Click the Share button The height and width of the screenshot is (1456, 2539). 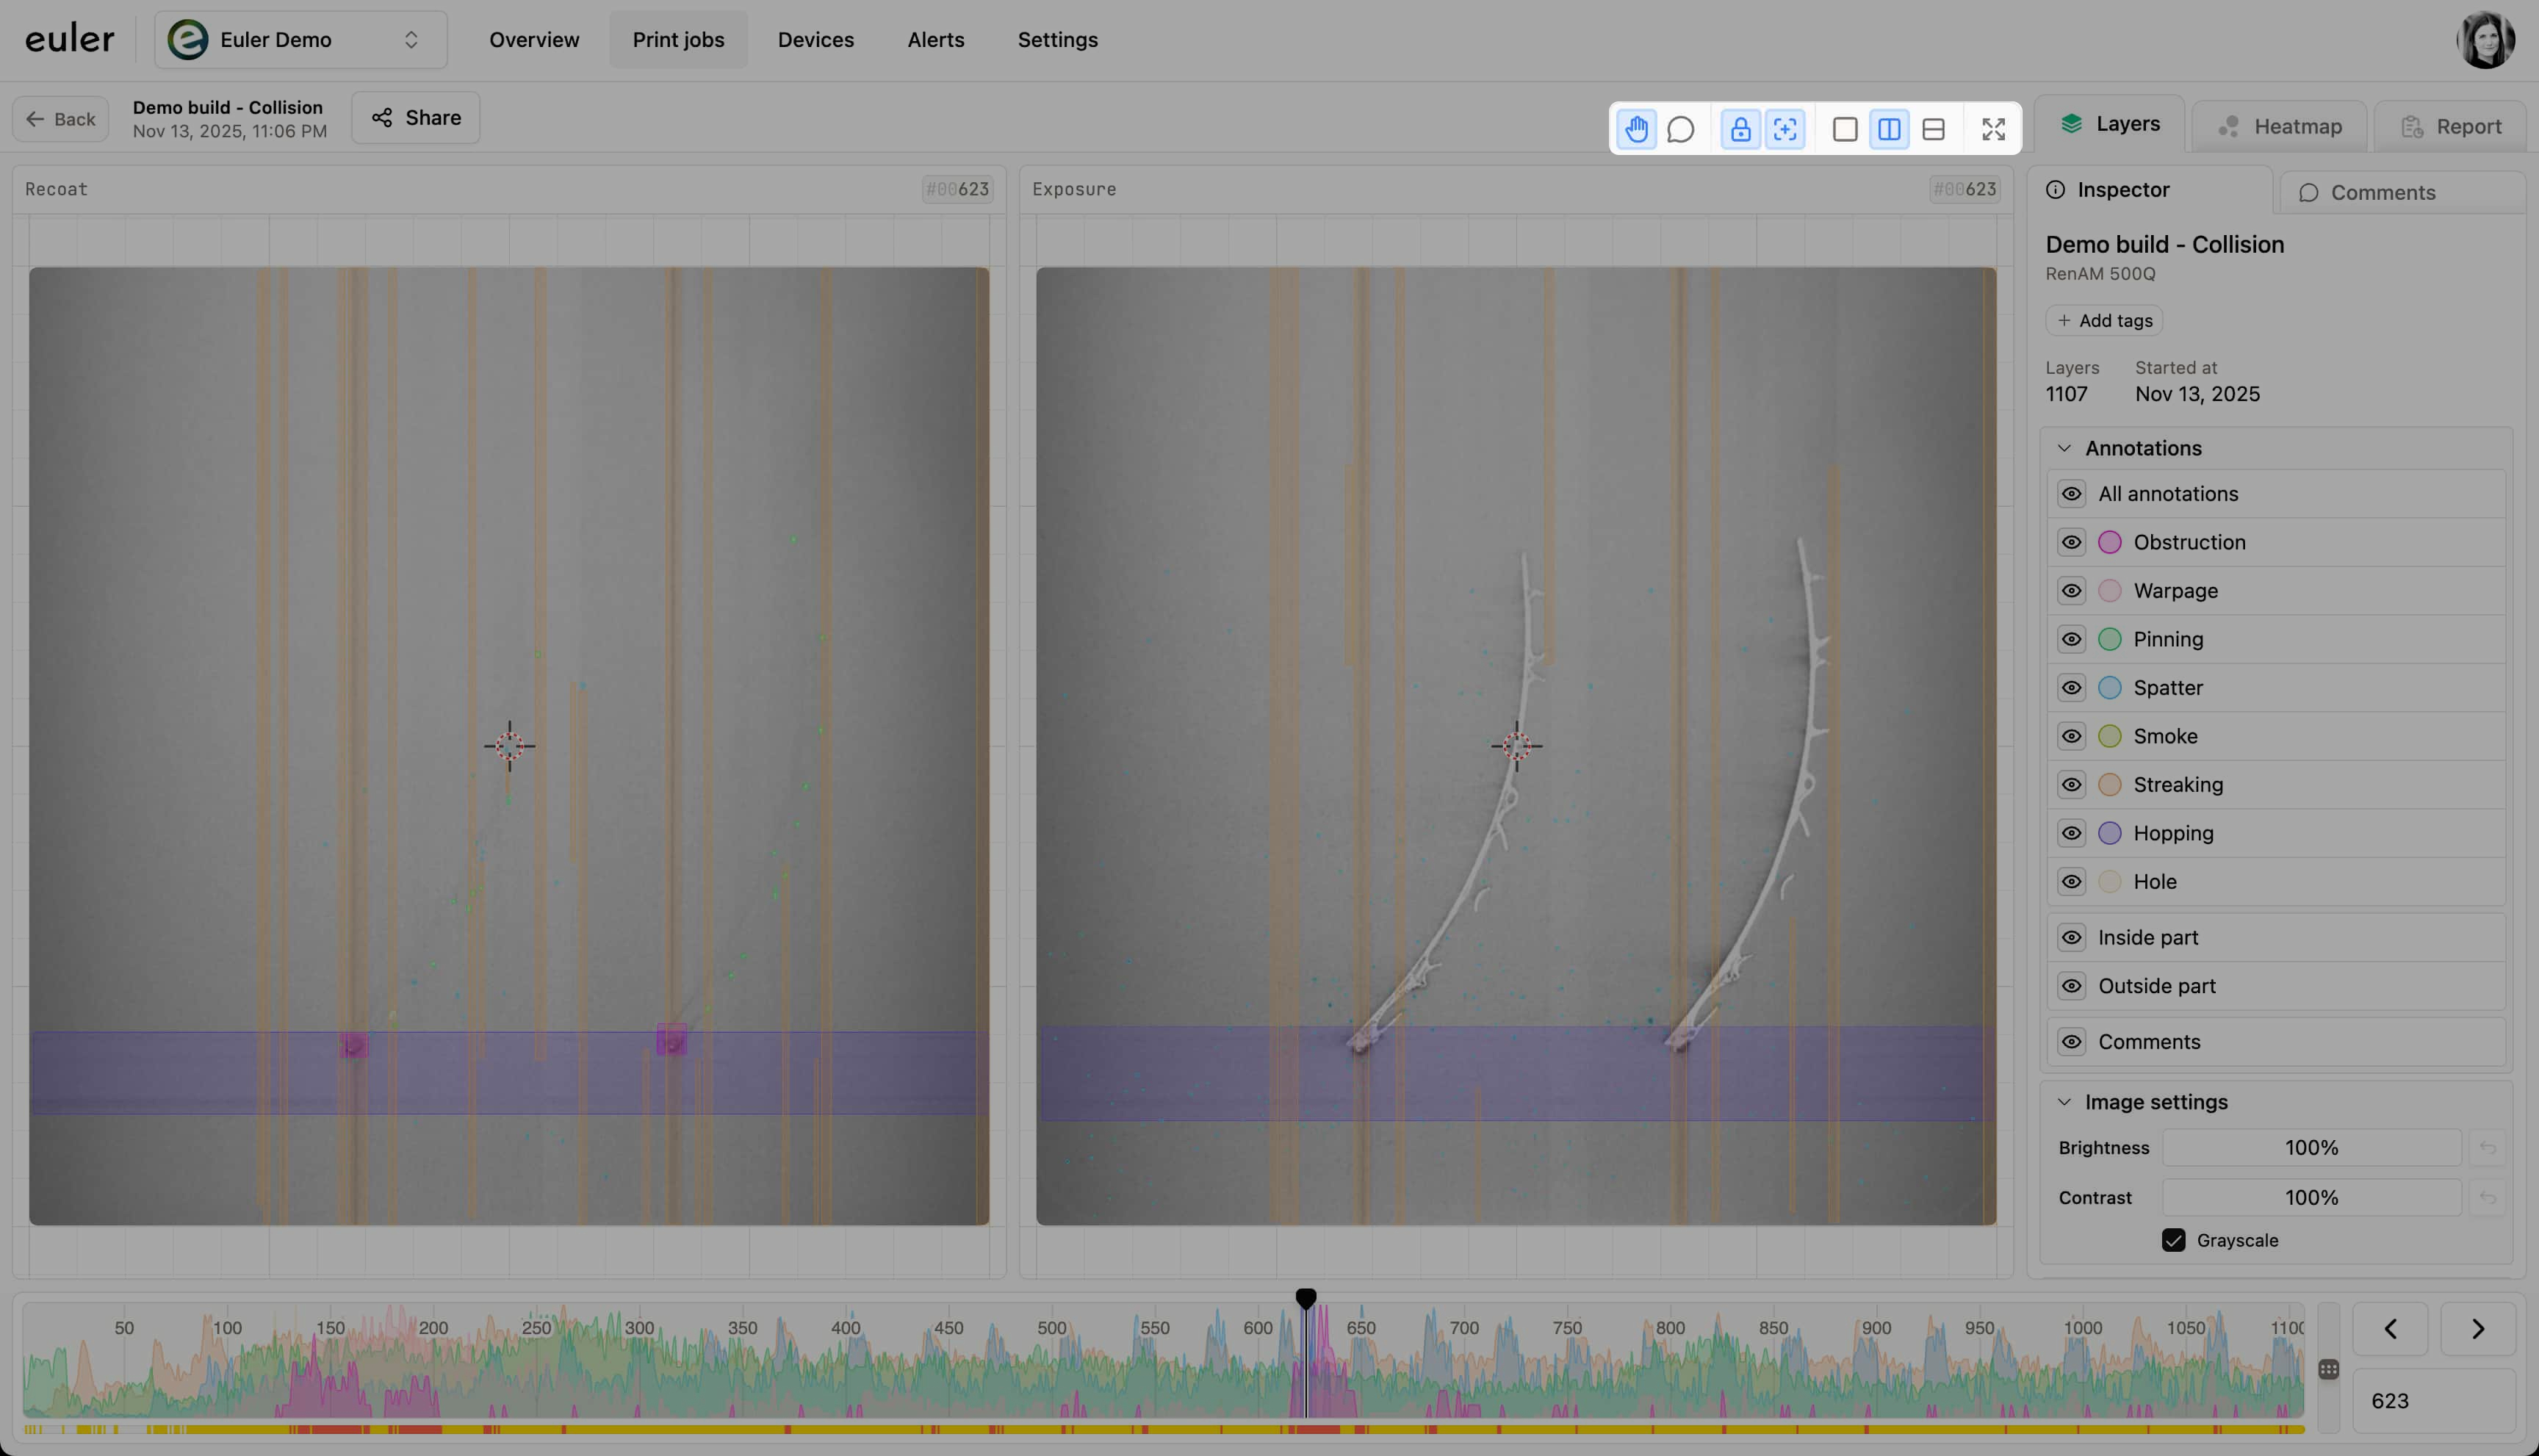415,117
